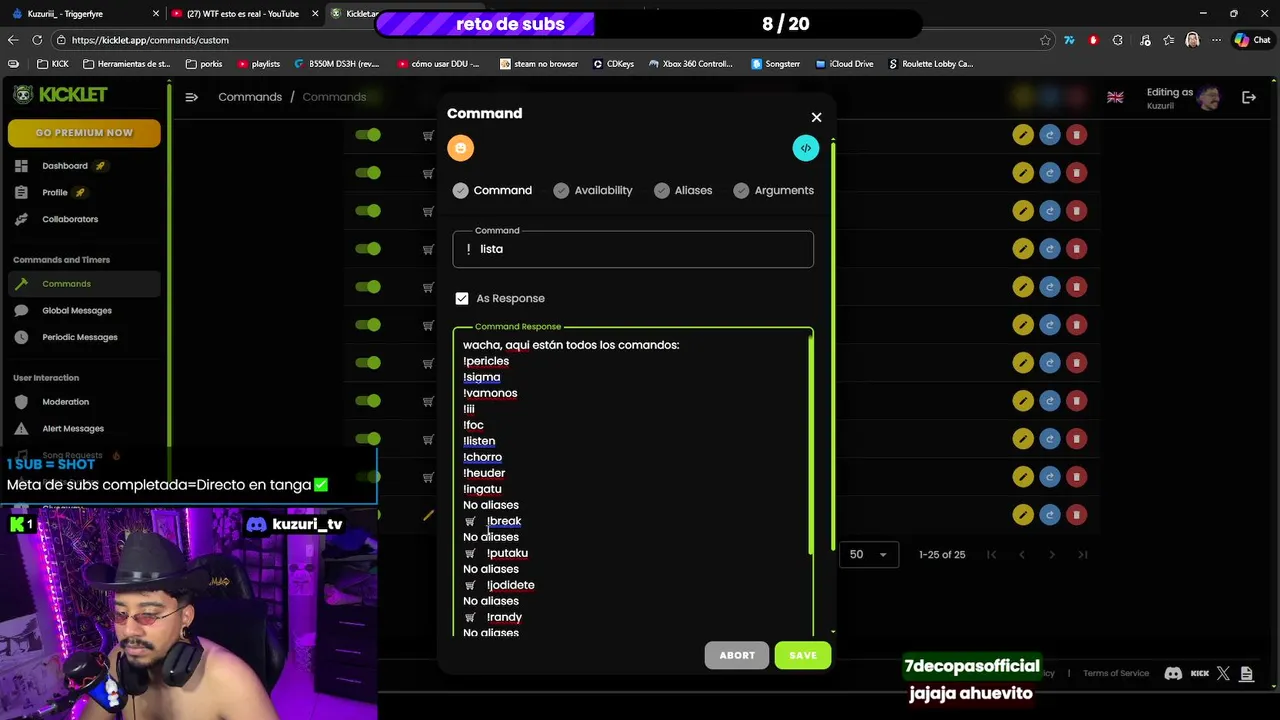Click Commands breadcrumb link
The image size is (1280, 720).
[x=250, y=97]
